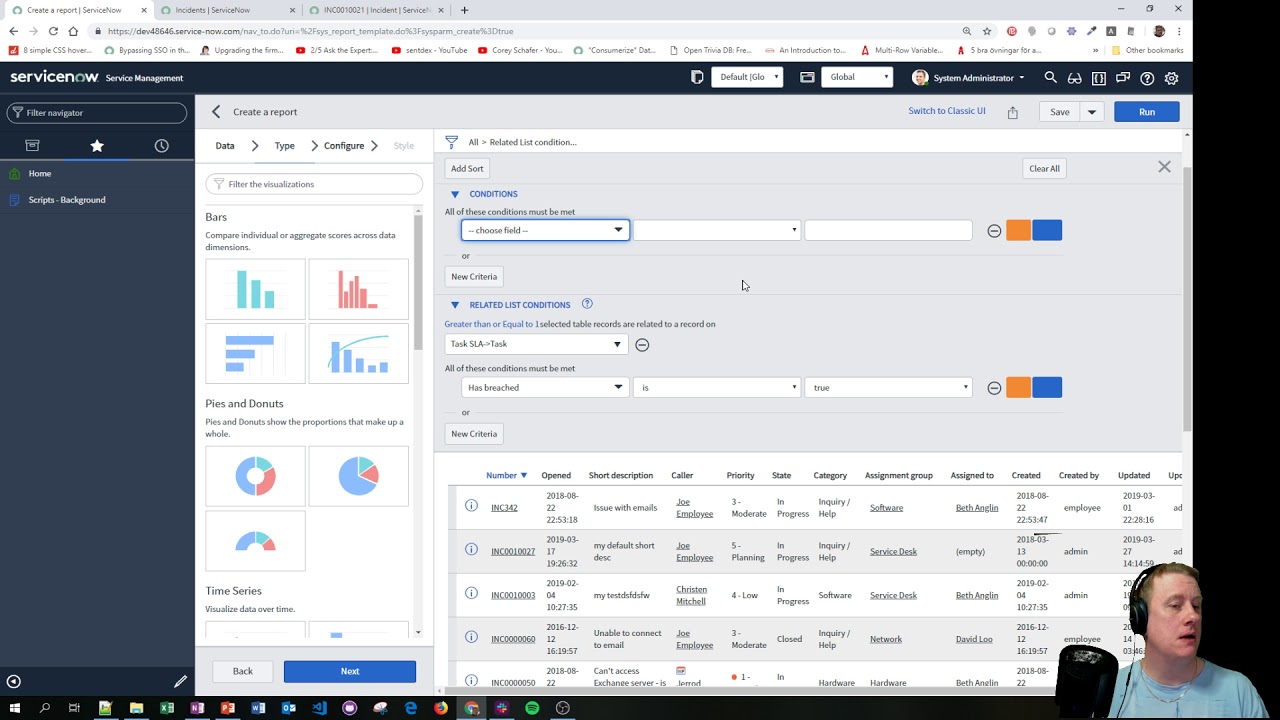Open the Connect chat sidebar icon
Screen dimensions: 1280x720
click(1123, 77)
